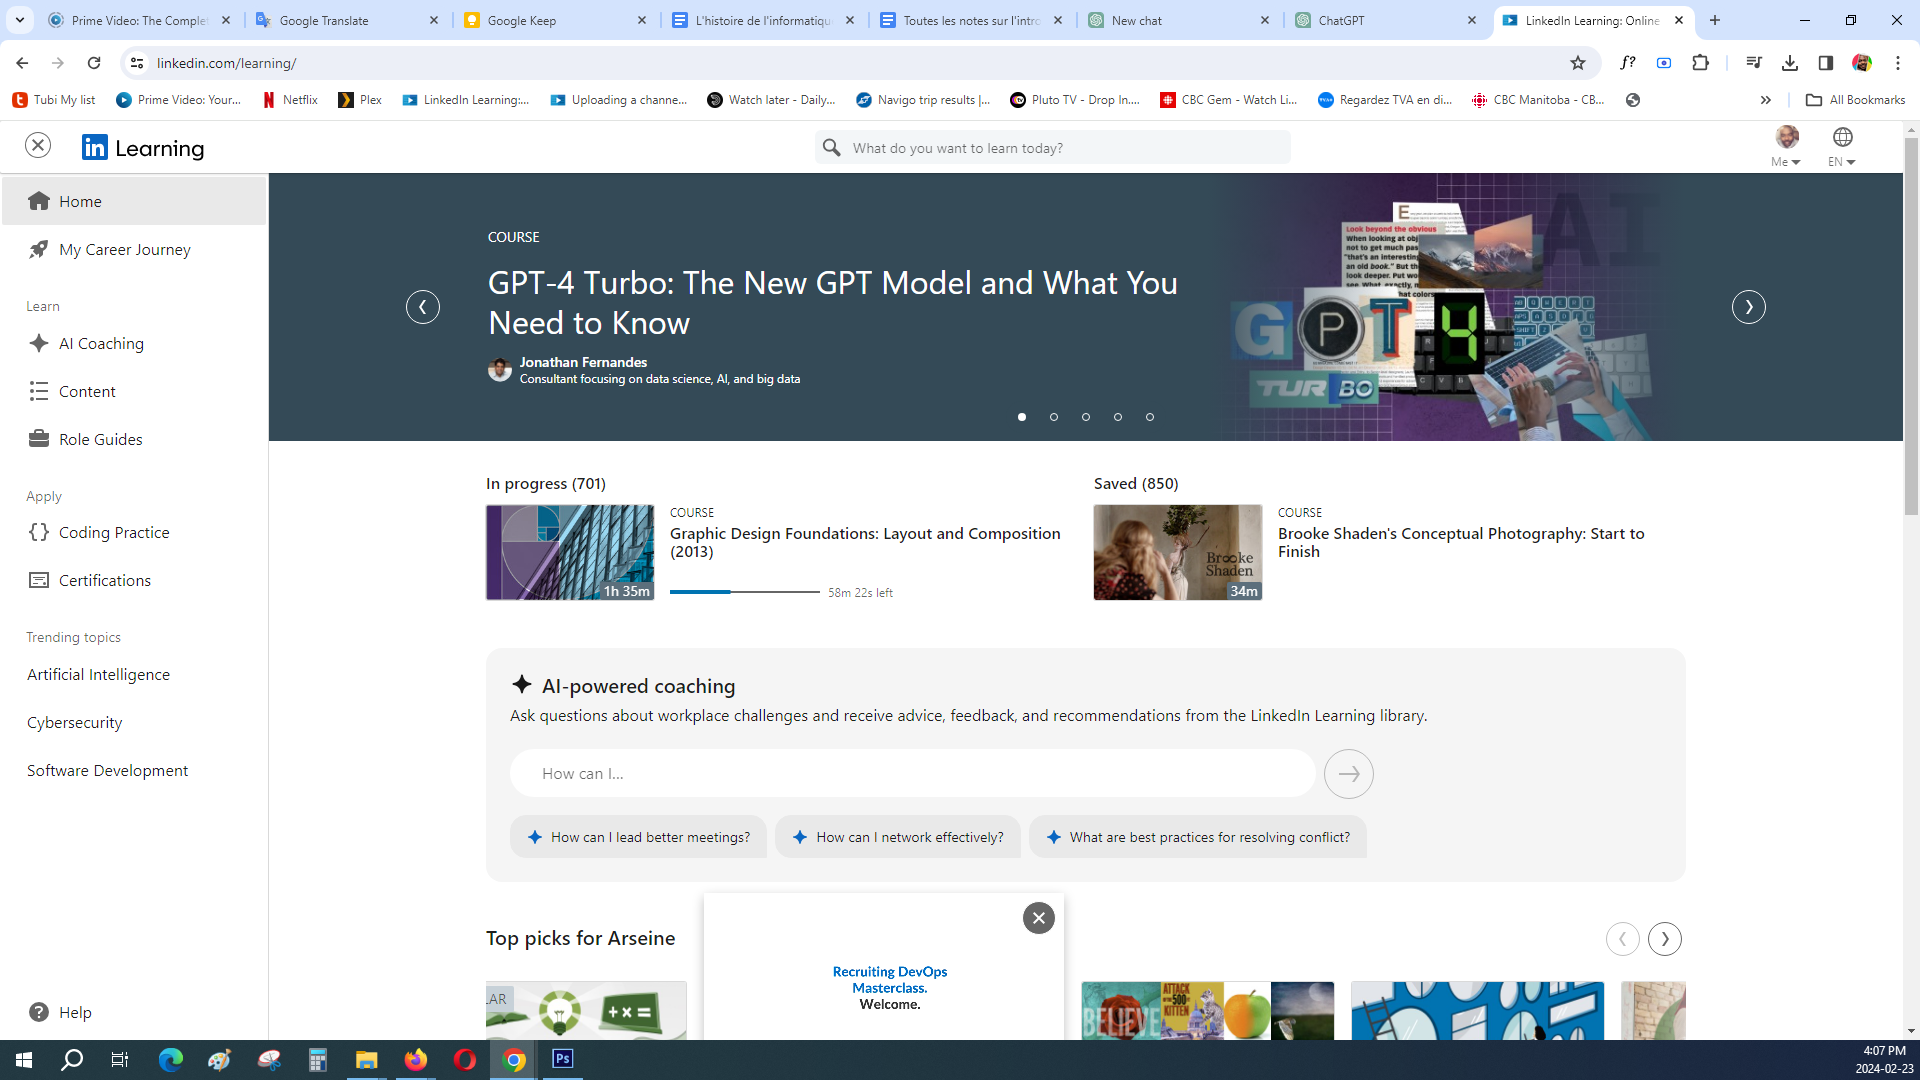
Task: Submit the AI coaching question arrow
Action: pos(1348,773)
